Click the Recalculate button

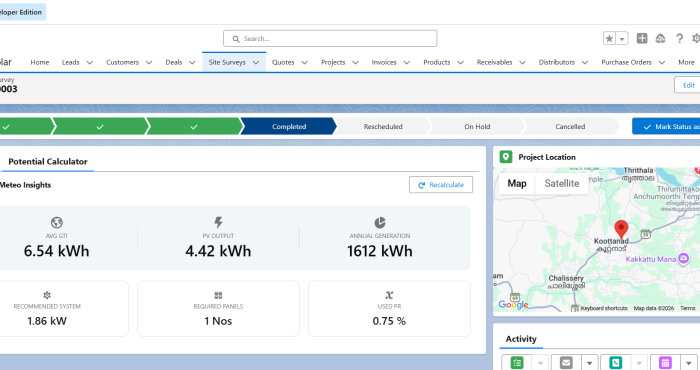coord(441,185)
